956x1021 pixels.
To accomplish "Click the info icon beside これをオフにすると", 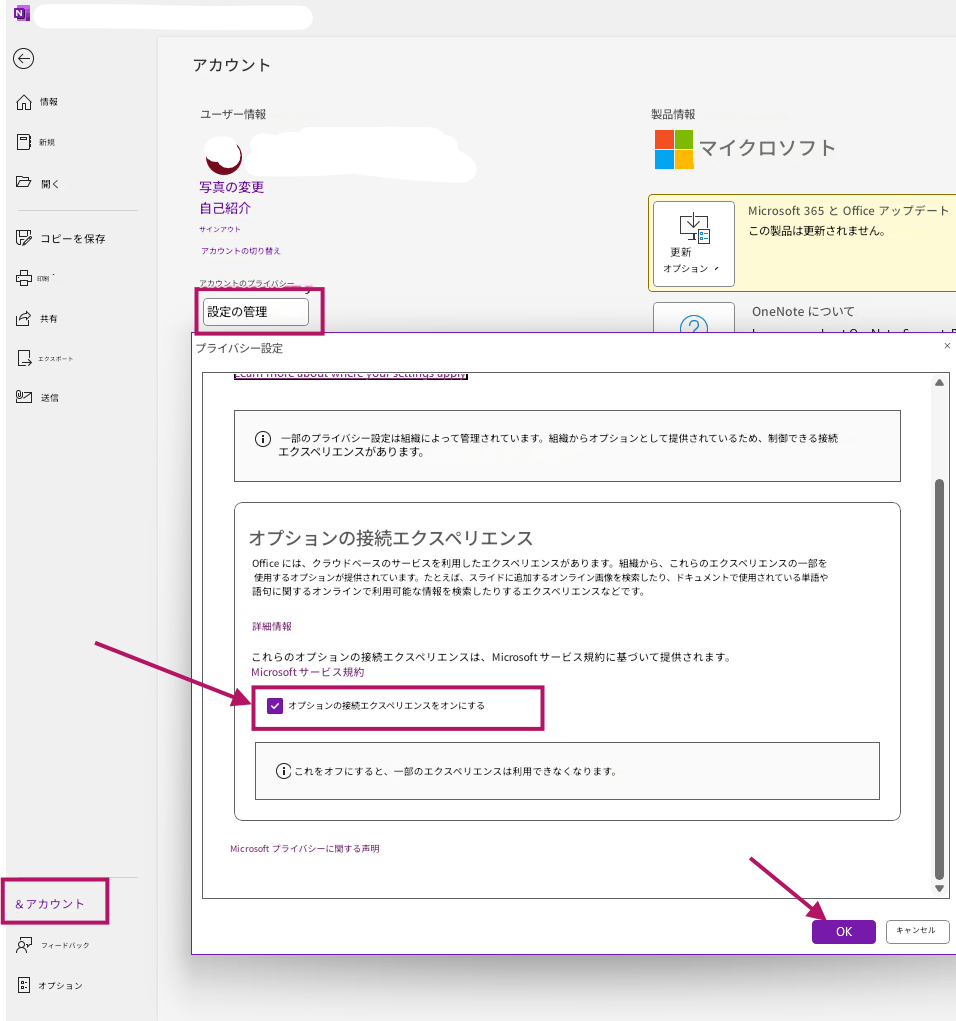I will click(283, 771).
